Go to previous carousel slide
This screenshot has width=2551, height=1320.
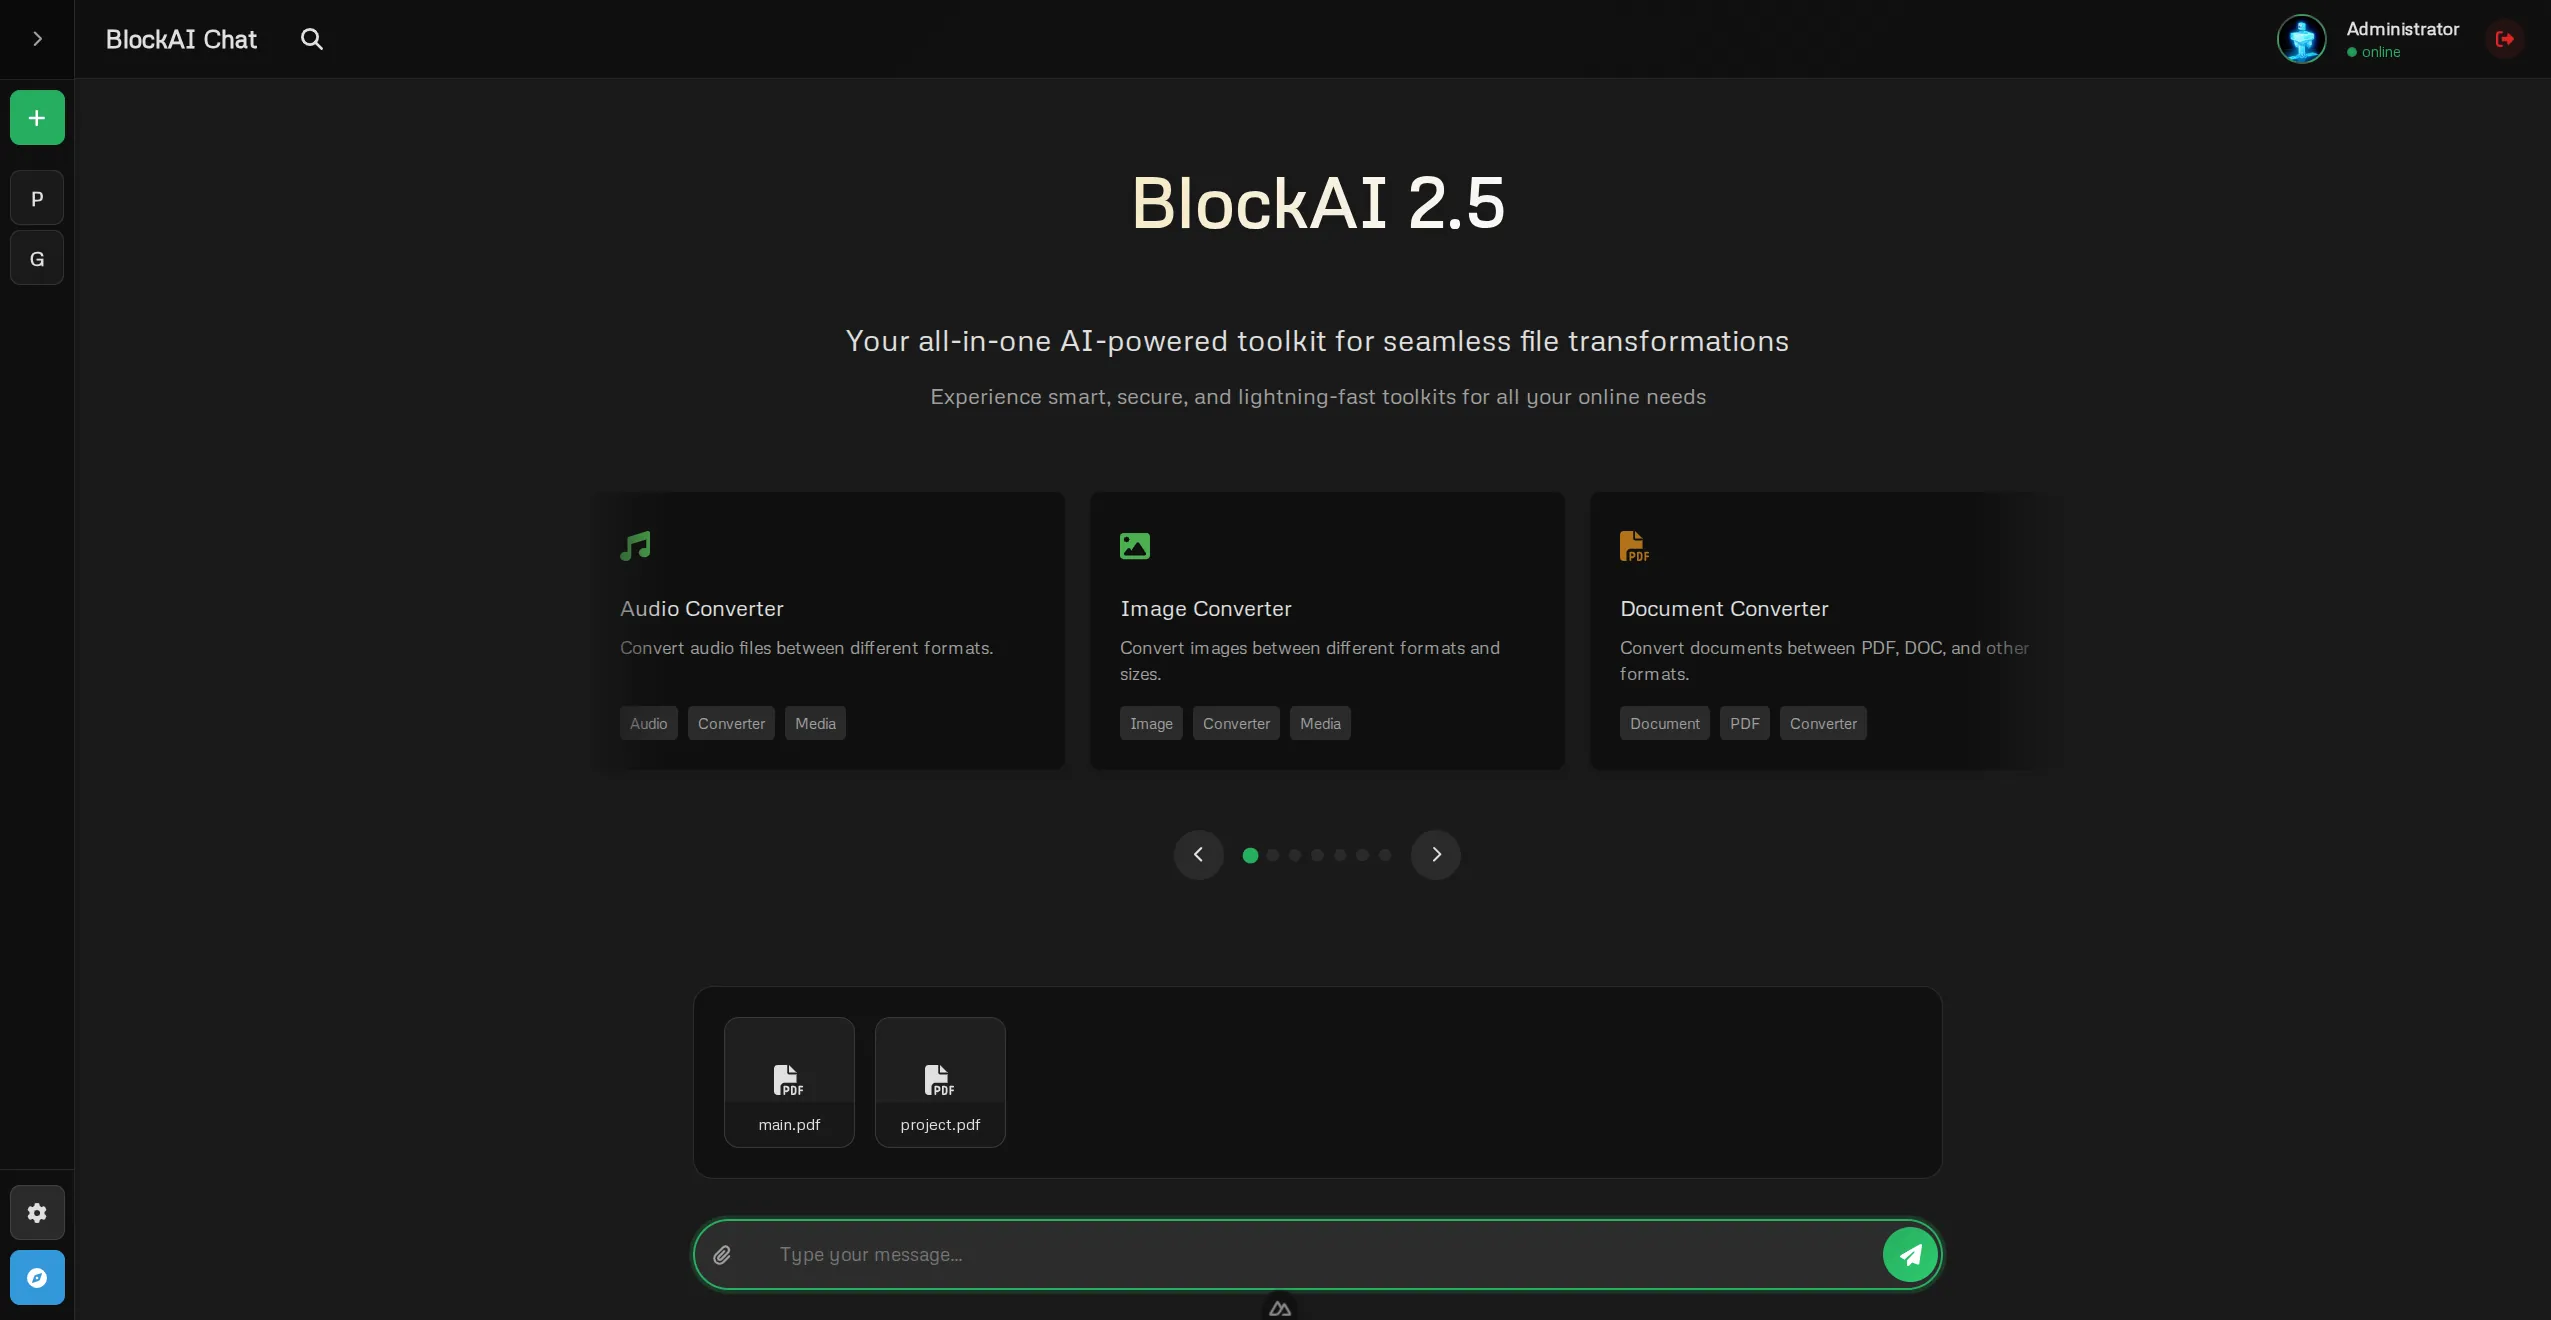(1198, 855)
